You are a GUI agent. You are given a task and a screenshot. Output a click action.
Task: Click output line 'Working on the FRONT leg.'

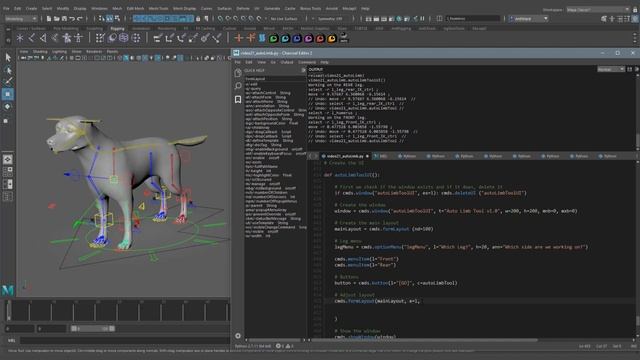[x=336, y=118]
